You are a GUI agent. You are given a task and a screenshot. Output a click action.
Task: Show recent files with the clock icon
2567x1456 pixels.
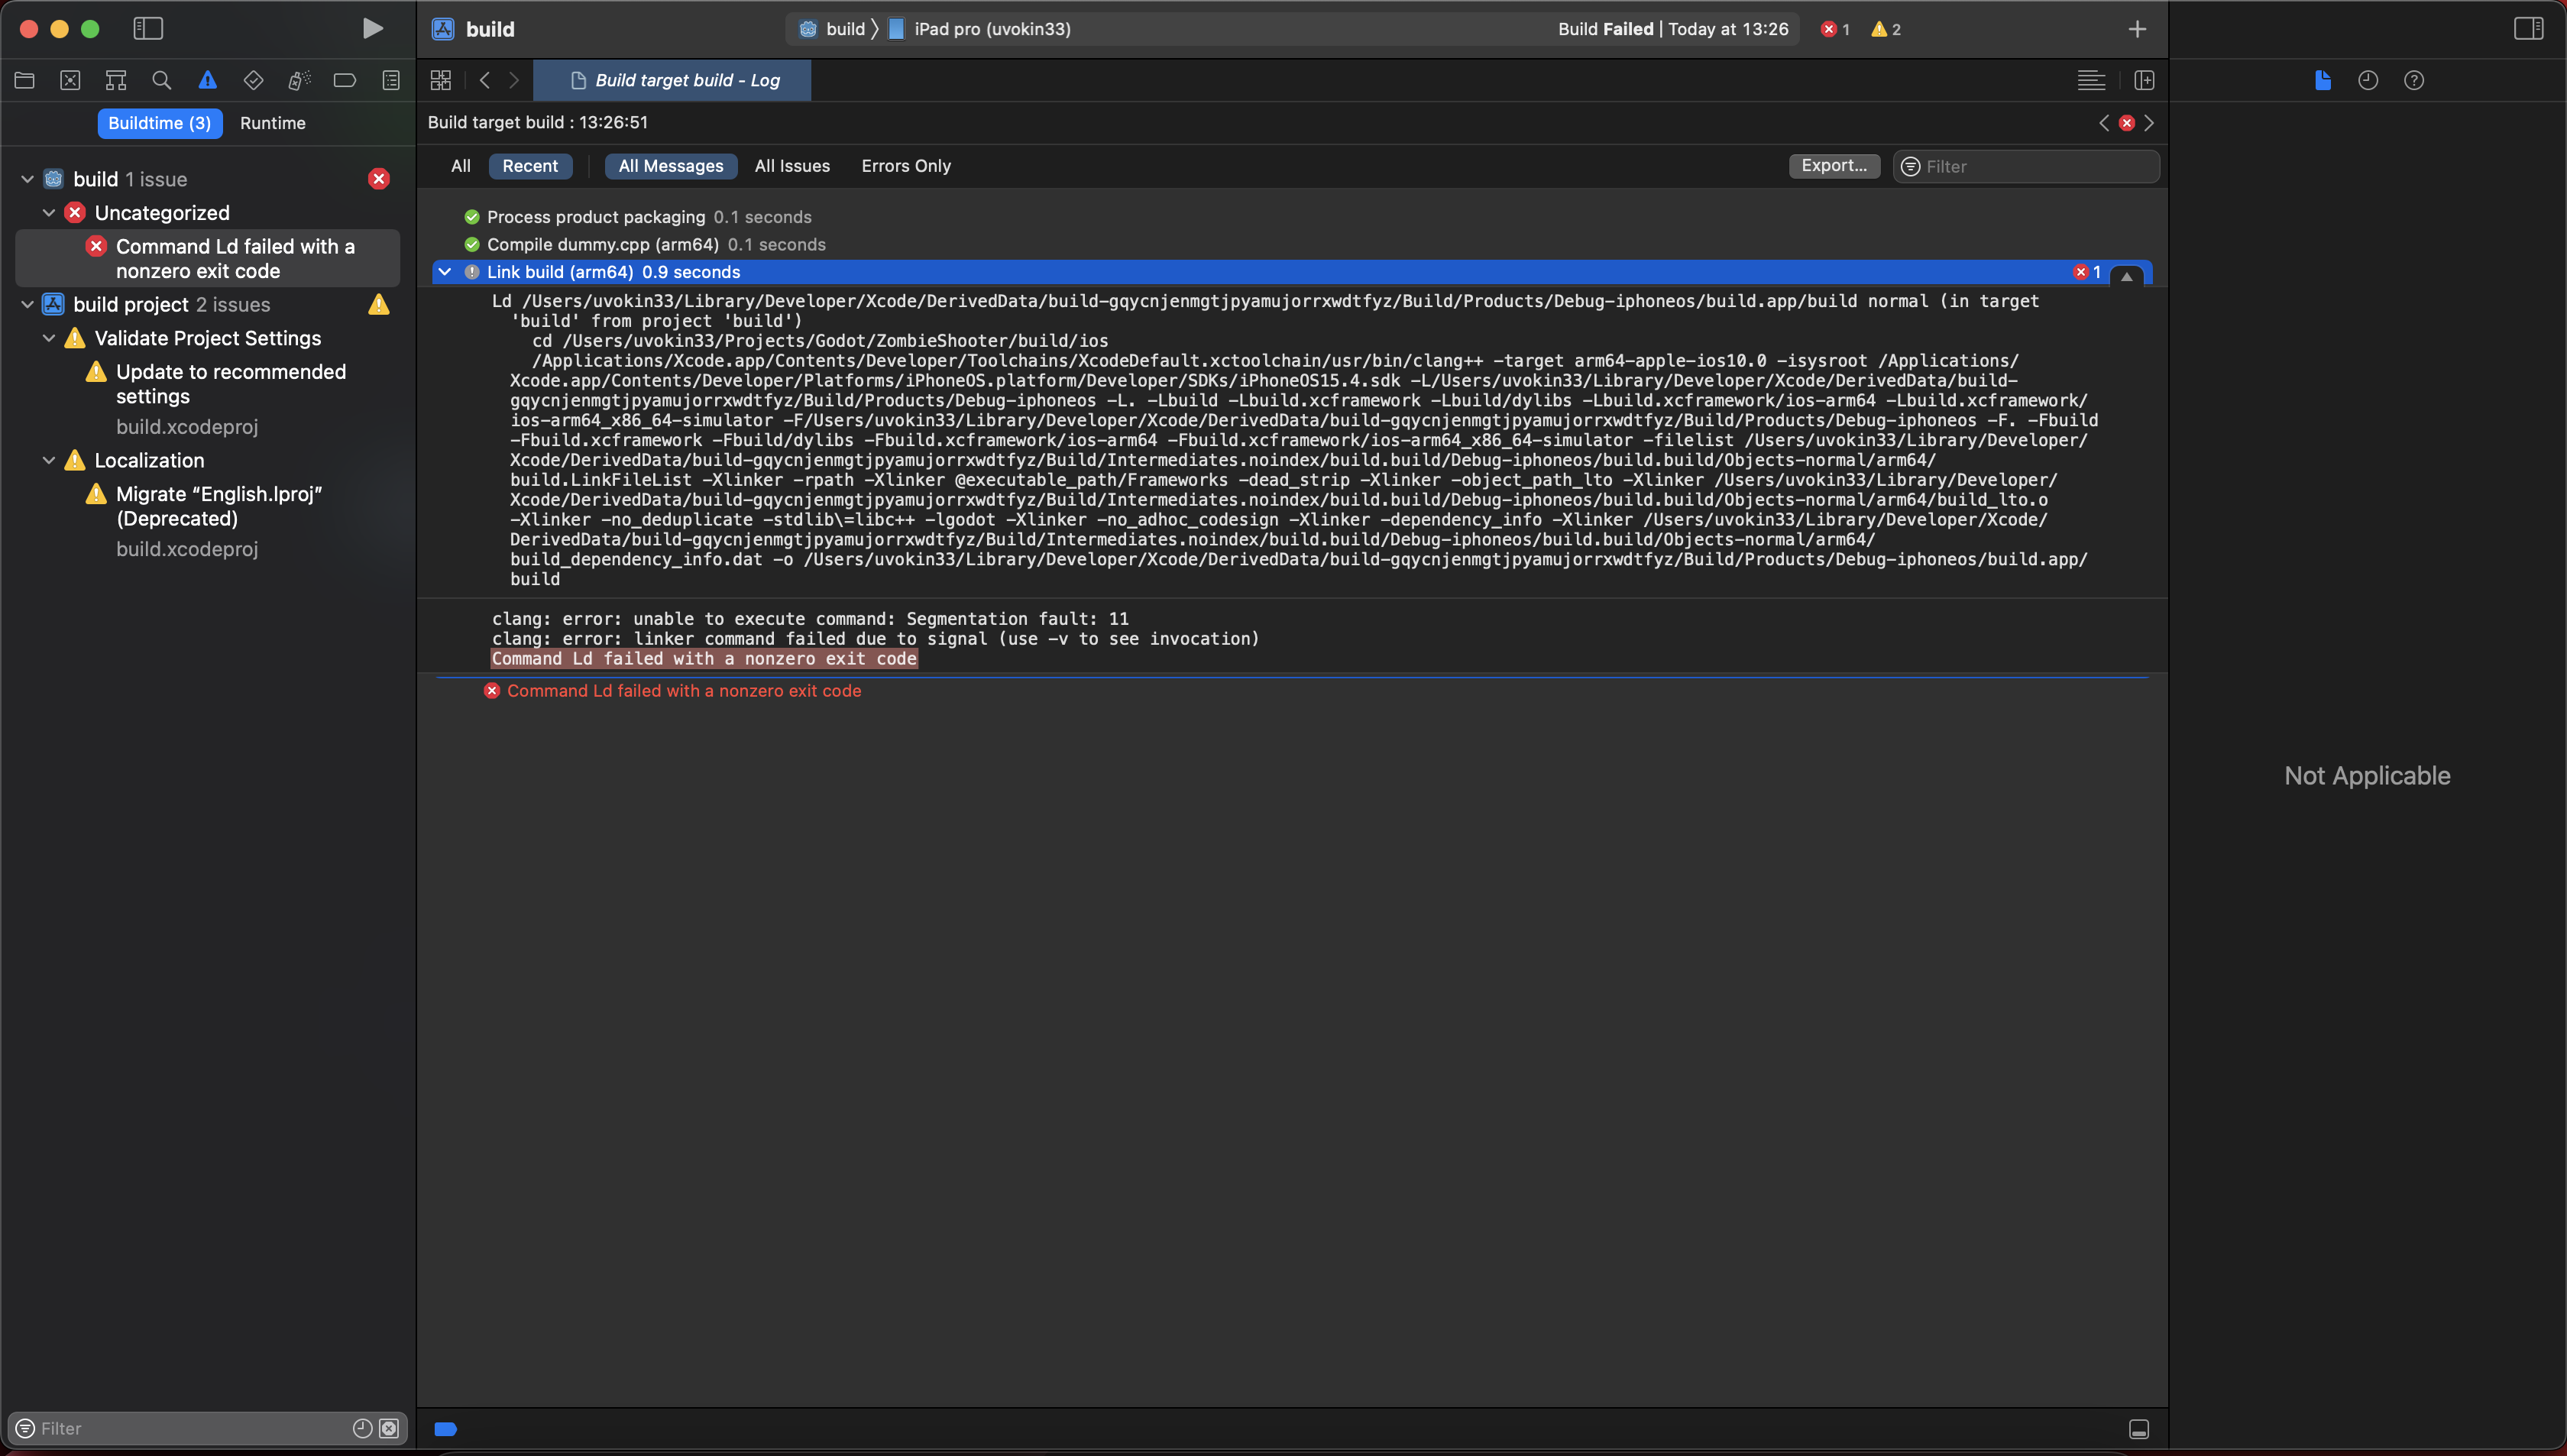click(x=2368, y=80)
